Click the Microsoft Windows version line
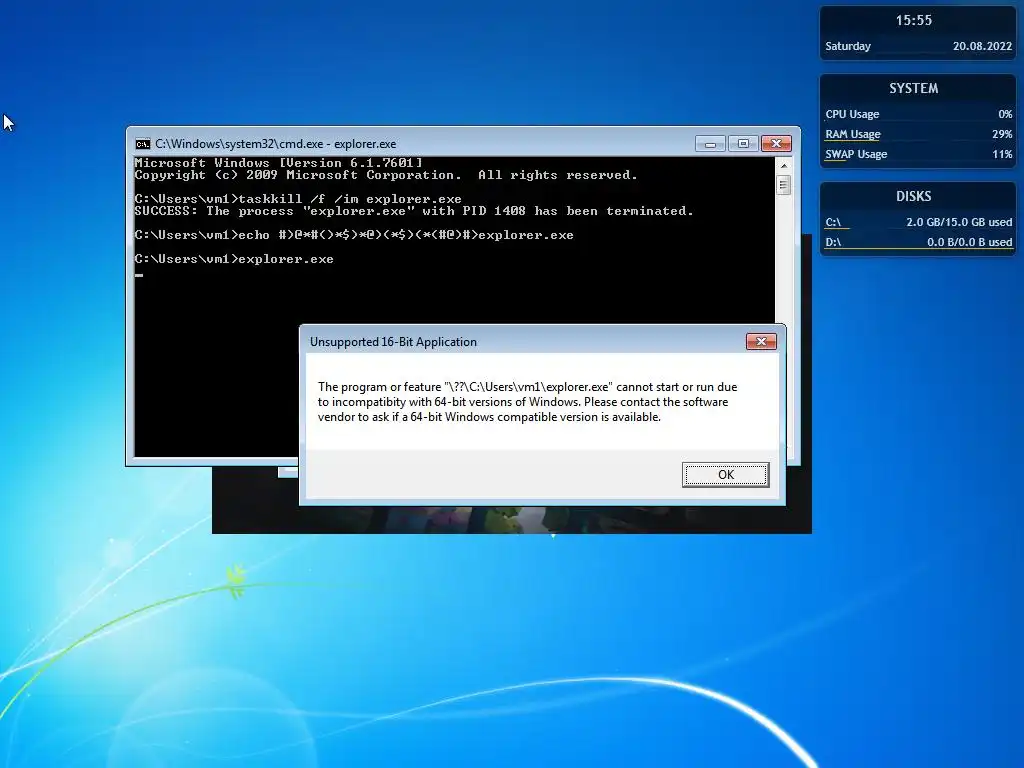The image size is (1024, 768). 278,163
